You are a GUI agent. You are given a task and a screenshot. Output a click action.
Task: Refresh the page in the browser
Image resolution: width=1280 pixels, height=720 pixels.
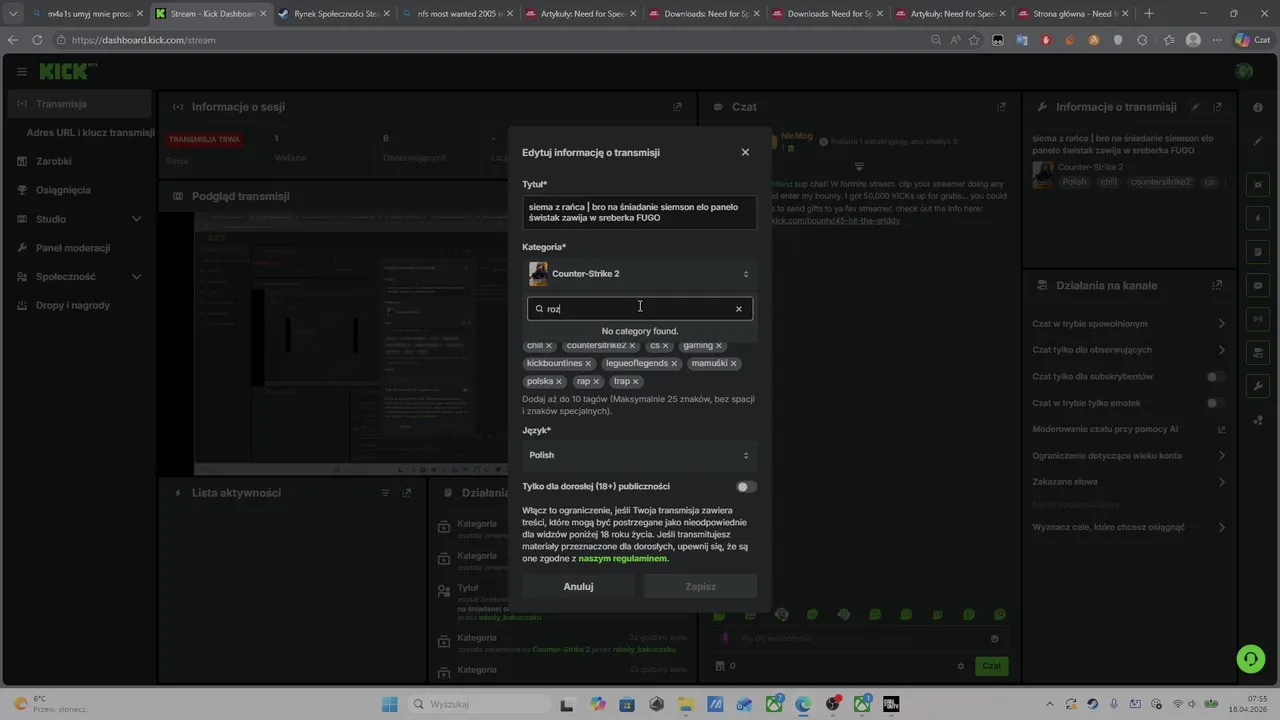click(x=37, y=40)
